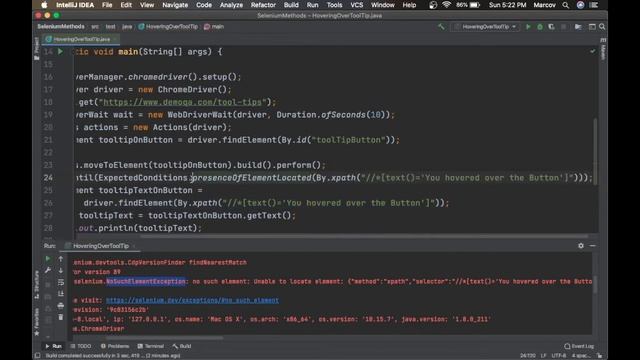The width and height of the screenshot is (640, 360).
Task: Click run gutter arrow at line 14
Action: pyautogui.click(x=60, y=52)
